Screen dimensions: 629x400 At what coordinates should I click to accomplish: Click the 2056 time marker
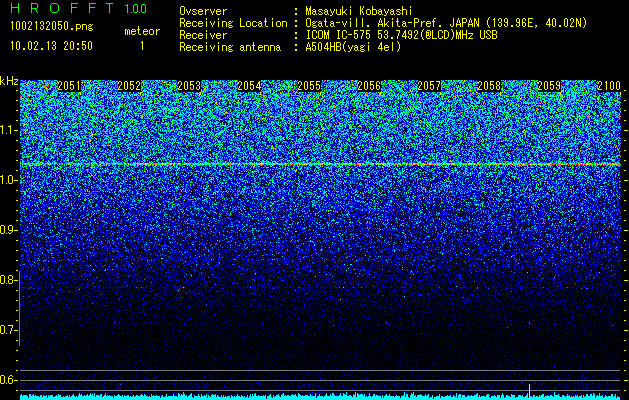[x=369, y=86]
